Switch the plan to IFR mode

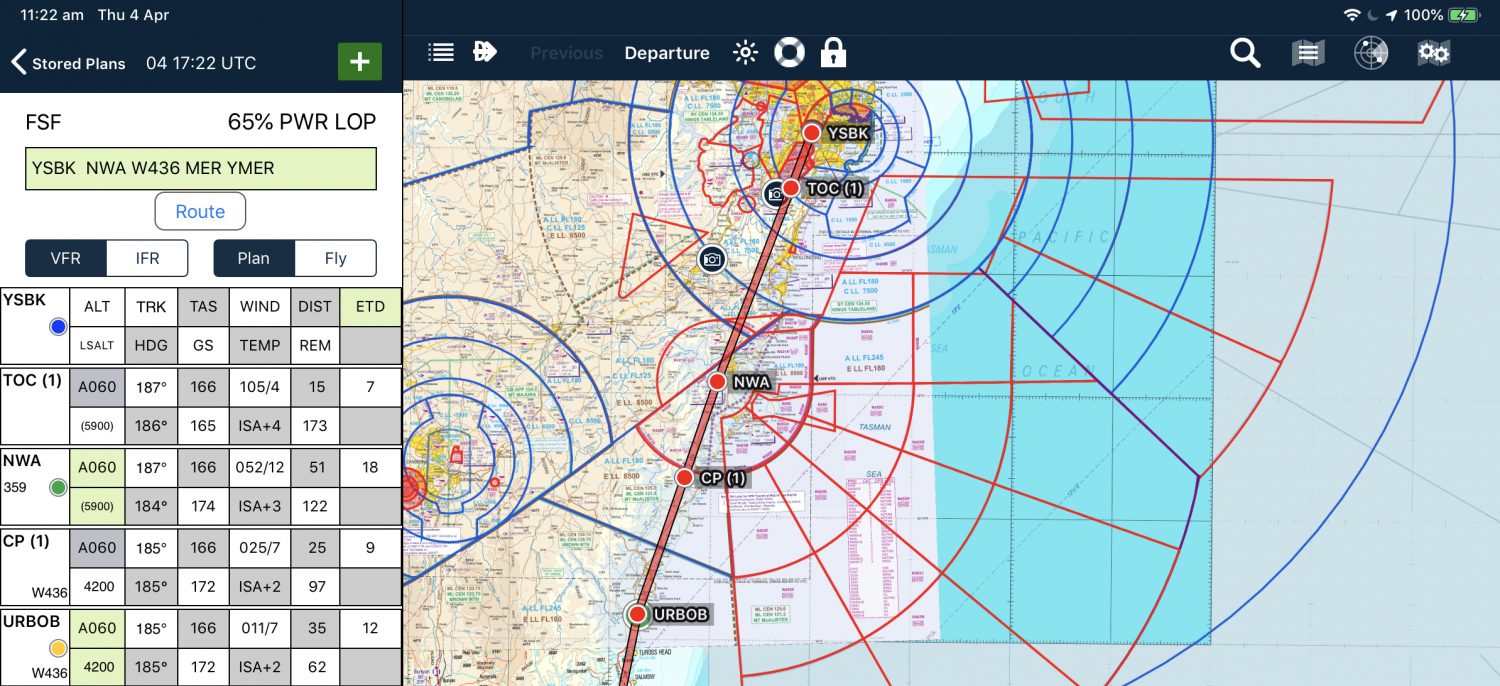click(x=146, y=258)
